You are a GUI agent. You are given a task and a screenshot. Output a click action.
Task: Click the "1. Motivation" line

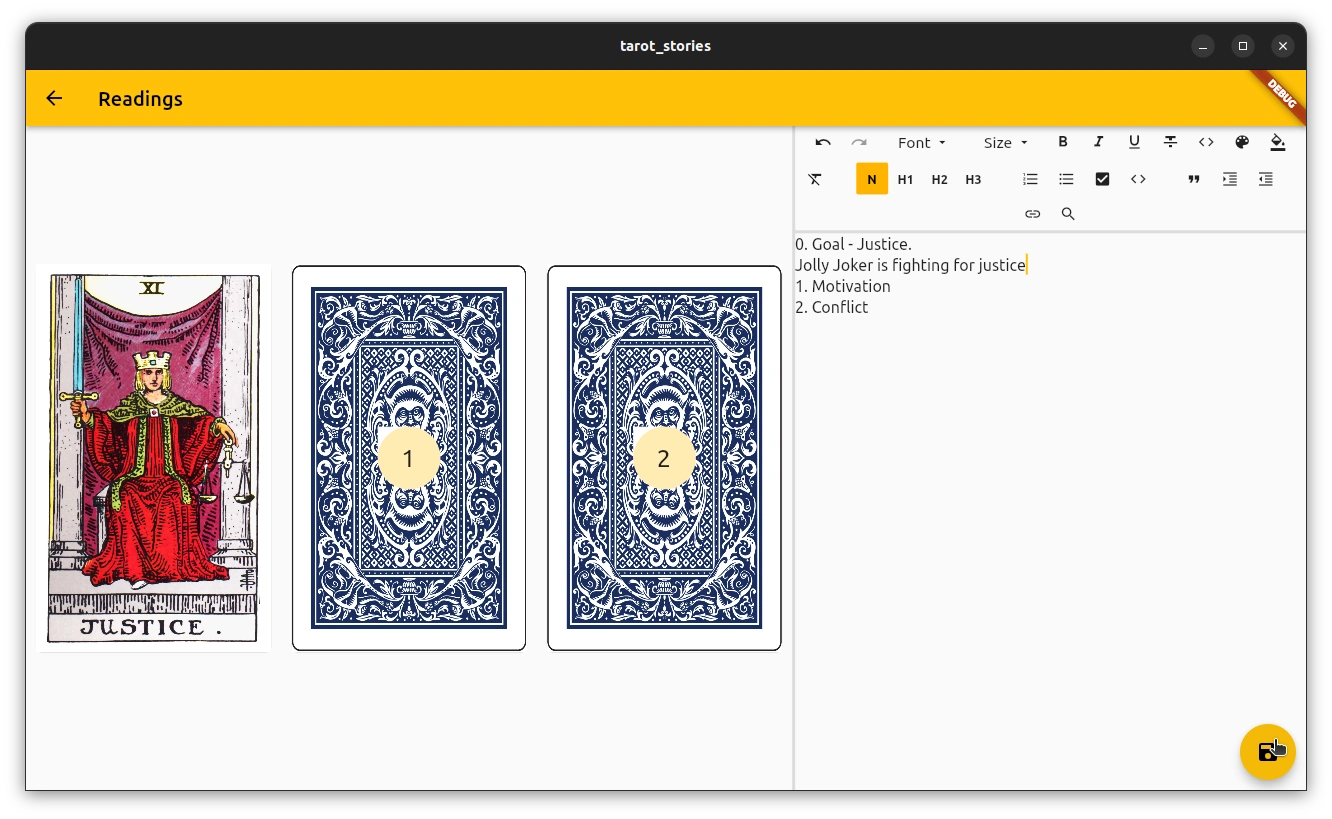coord(842,286)
